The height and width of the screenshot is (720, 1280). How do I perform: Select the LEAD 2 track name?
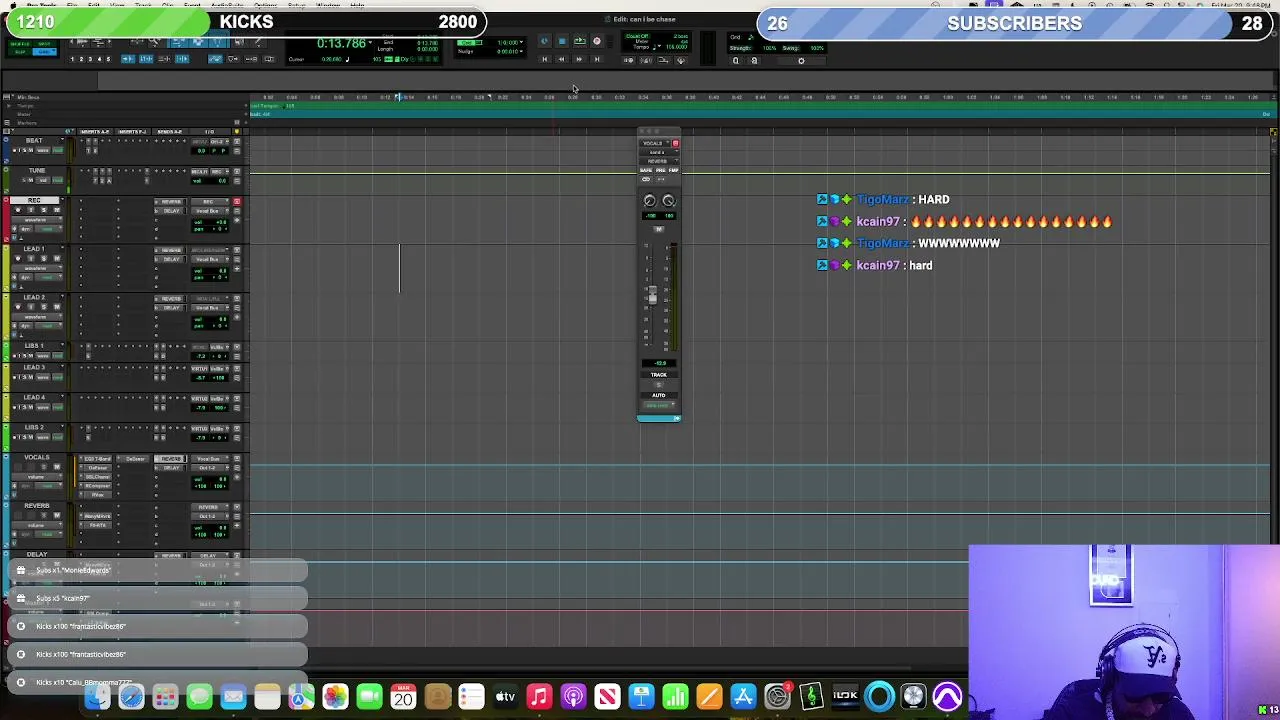coord(34,297)
